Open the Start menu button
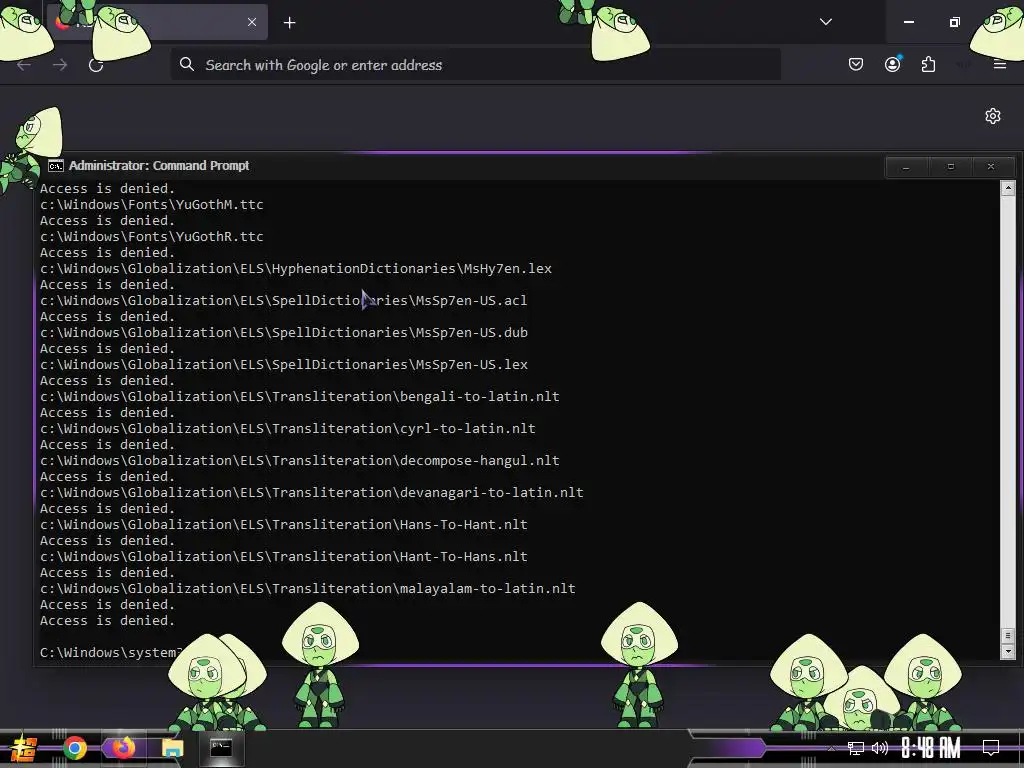The image size is (1024, 768). coord(23,748)
